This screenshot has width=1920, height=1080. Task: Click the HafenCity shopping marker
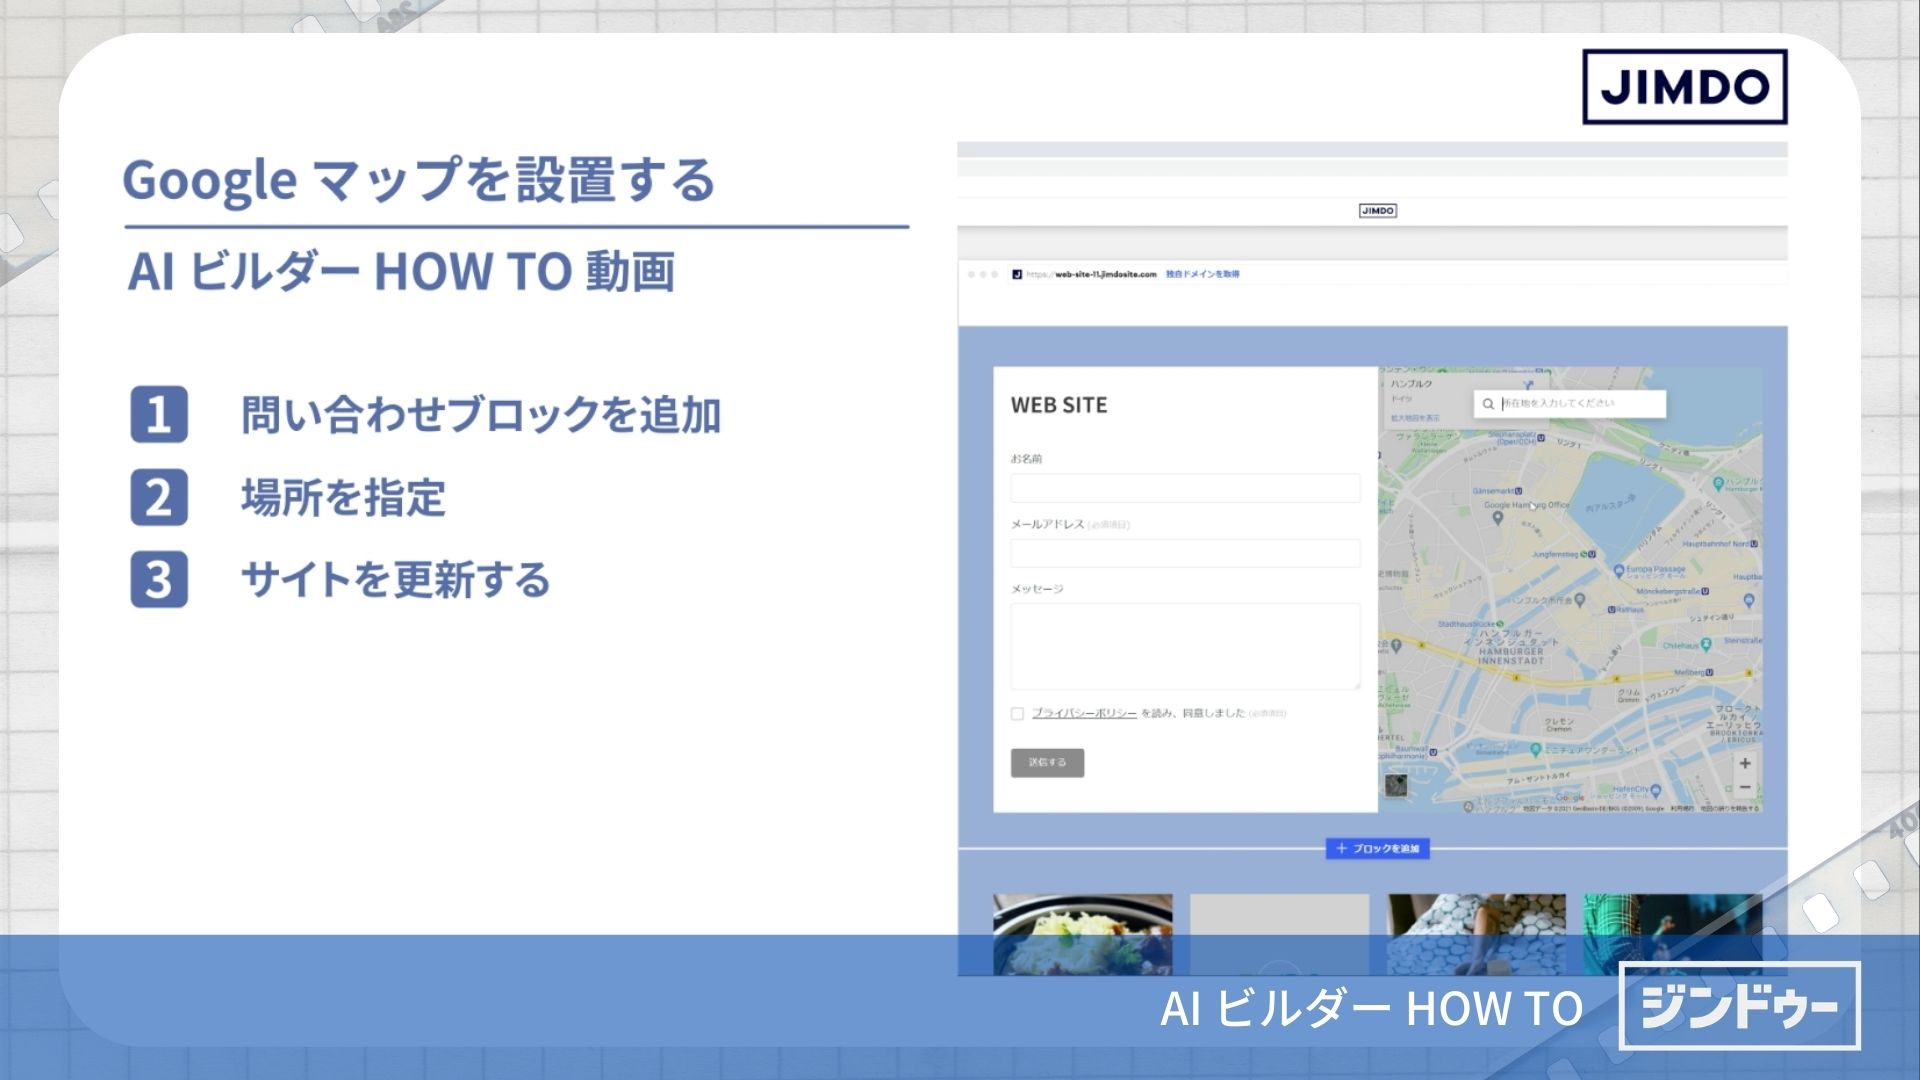[x=1655, y=791]
